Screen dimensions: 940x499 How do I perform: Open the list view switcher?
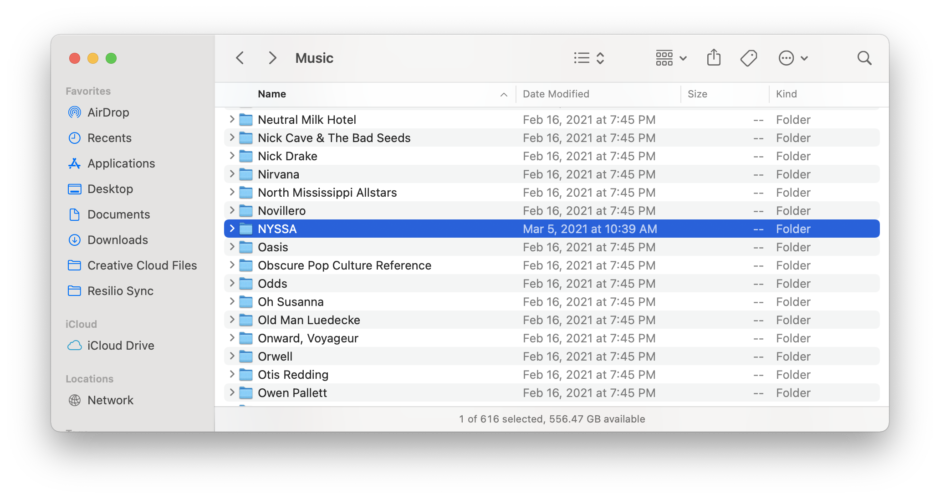589,58
